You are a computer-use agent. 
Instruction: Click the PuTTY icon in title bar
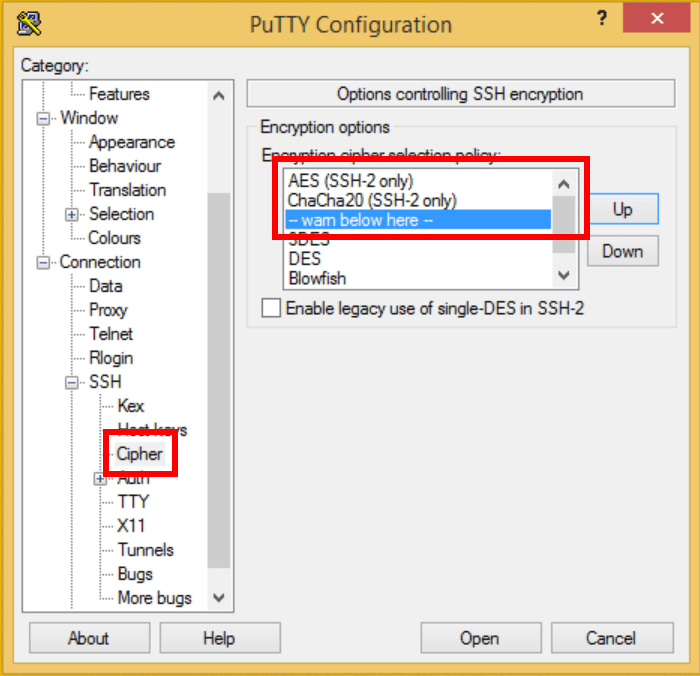click(29, 23)
